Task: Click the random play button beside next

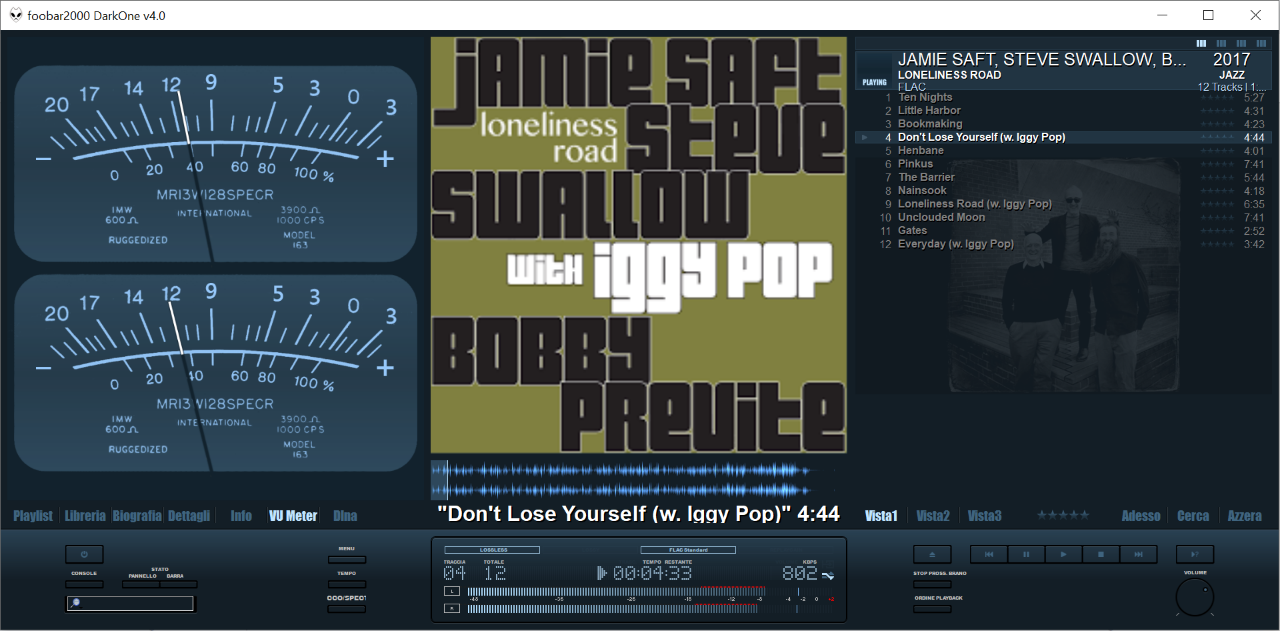Action: [x=1195, y=554]
